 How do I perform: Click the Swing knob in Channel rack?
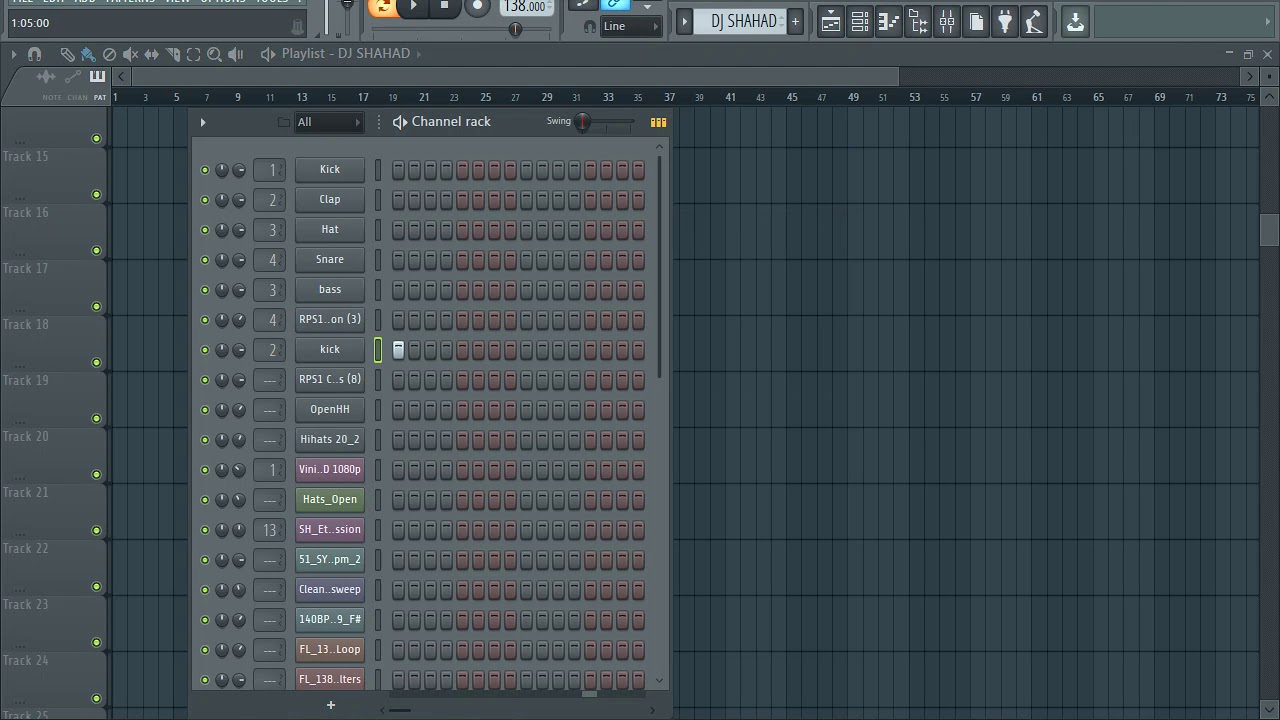pos(583,122)
